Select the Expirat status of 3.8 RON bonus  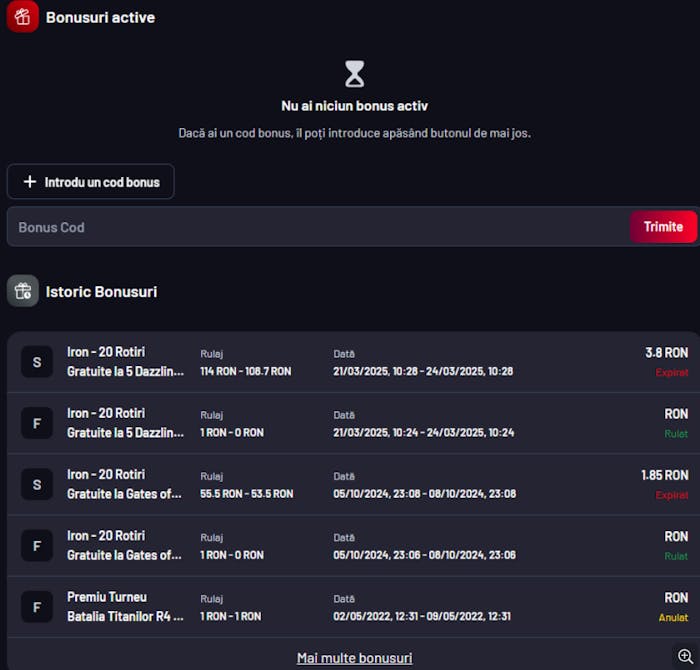(x=672, y=372)
